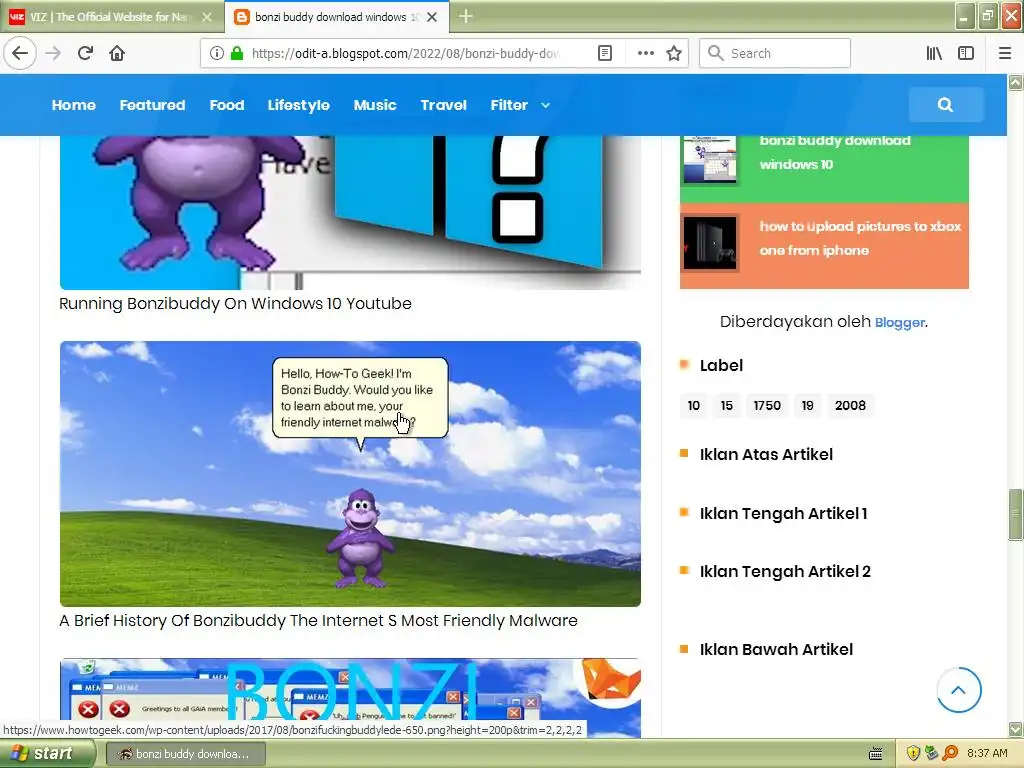Select the bonzi buddy download windows tab
The width and height of the screenshot is (1024, 768).
(336, 17)
